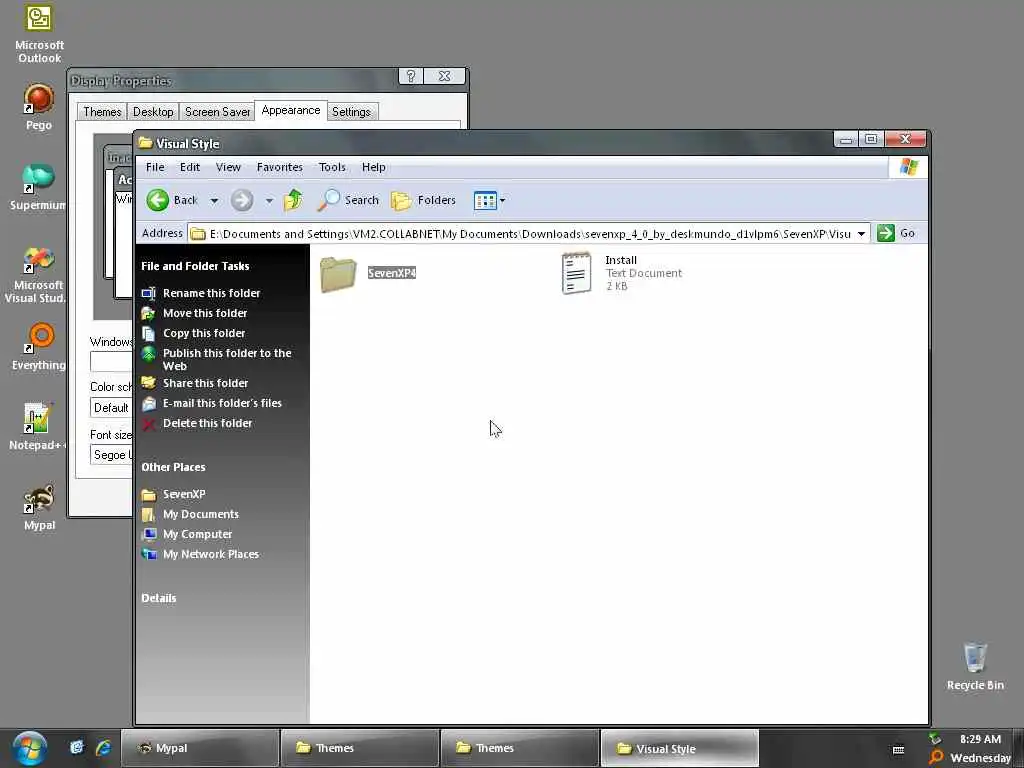The height and width of the screenshot is (768, 1024).
Task: Expand the Details section header
Action: (159, 598)
